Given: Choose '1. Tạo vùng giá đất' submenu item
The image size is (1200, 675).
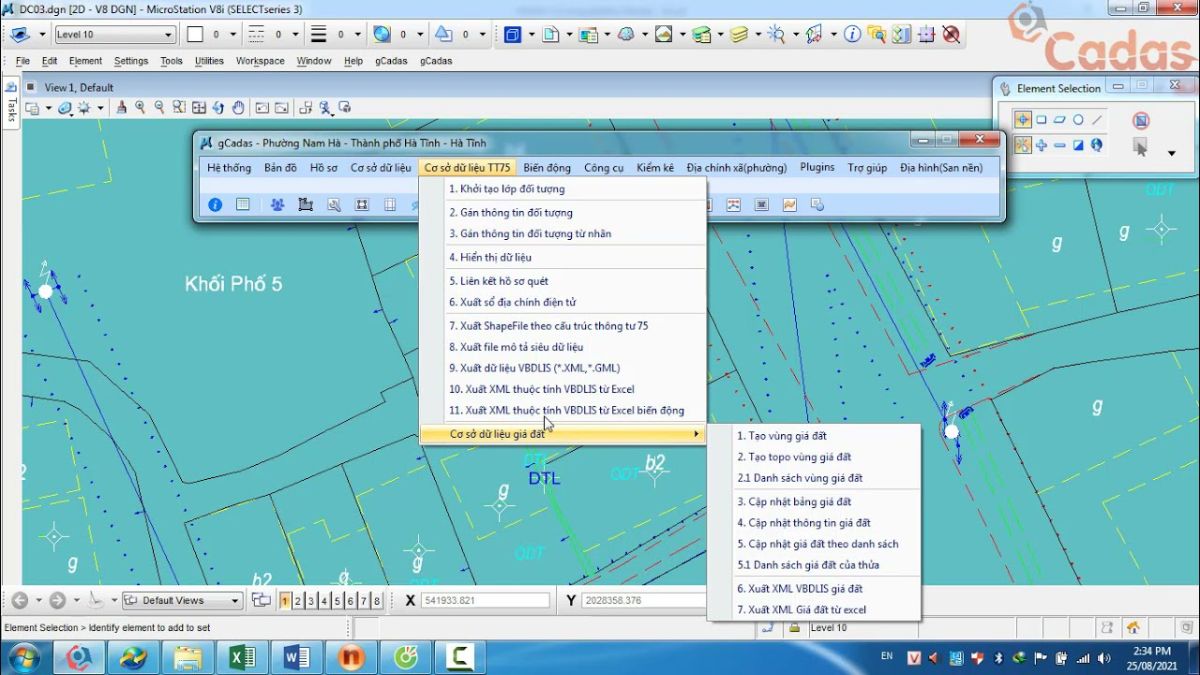Looking at the screenshot, I should coord(782,436).
